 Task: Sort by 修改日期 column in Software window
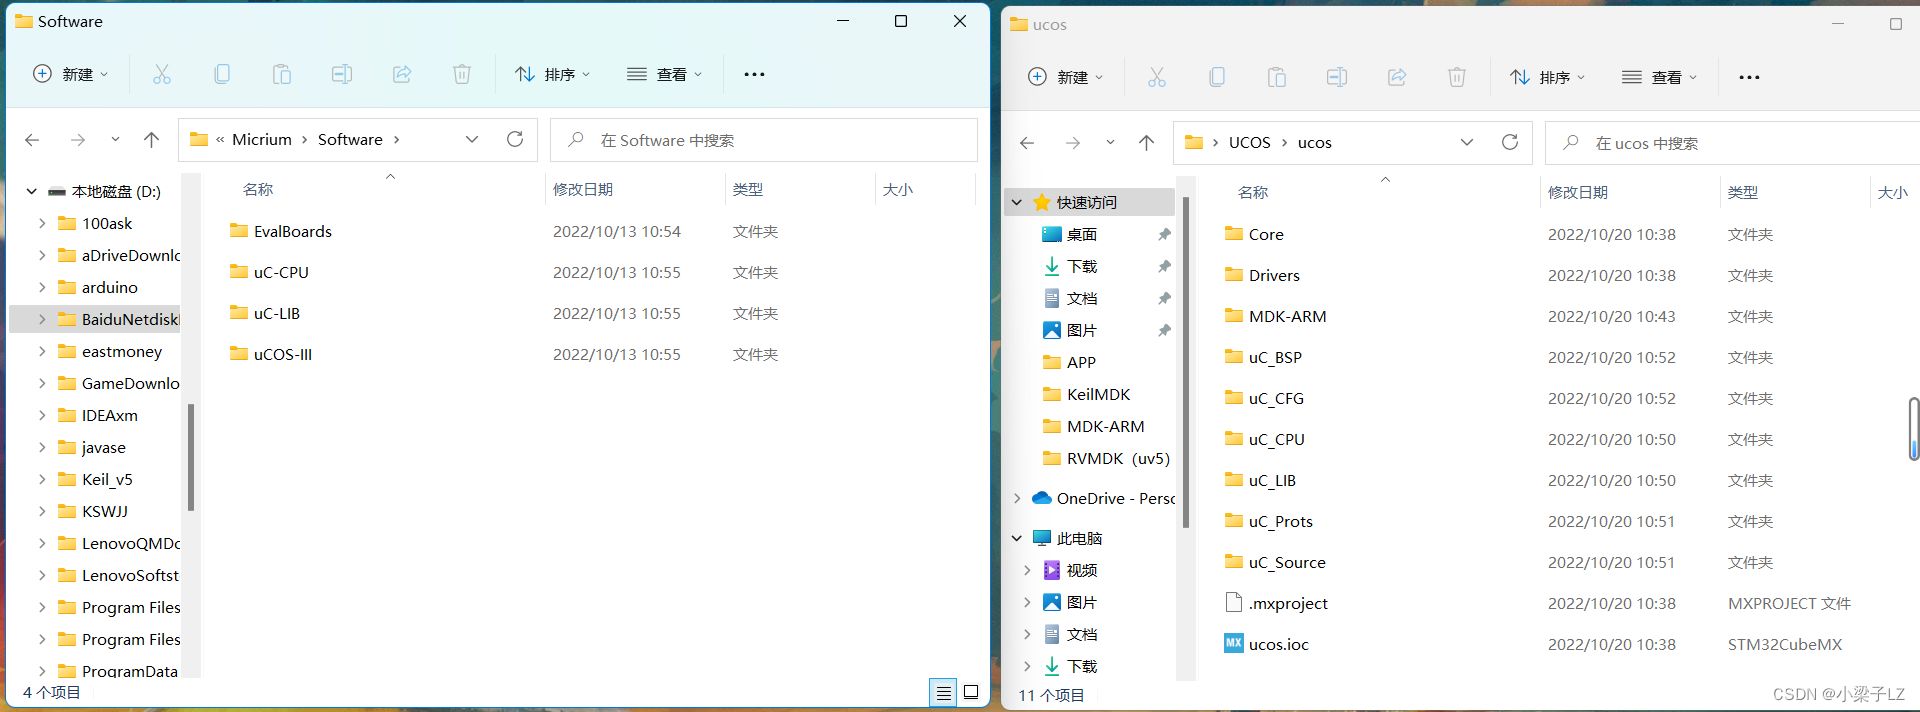(x=583, y=189)
